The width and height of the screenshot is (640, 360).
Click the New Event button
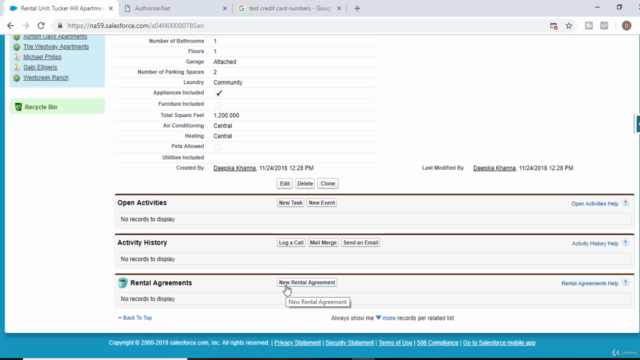click(x=322, y=202)
